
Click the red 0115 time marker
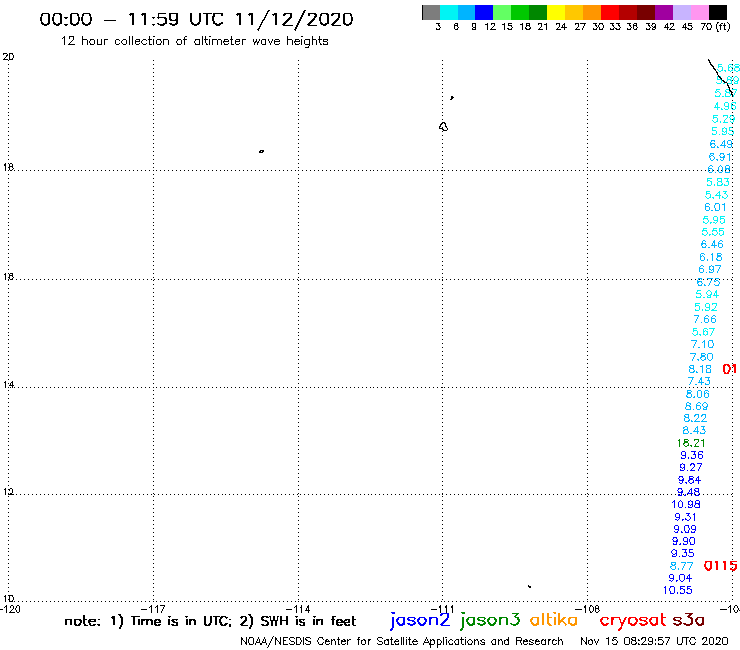pyautogui.click(x=720, y=566)
